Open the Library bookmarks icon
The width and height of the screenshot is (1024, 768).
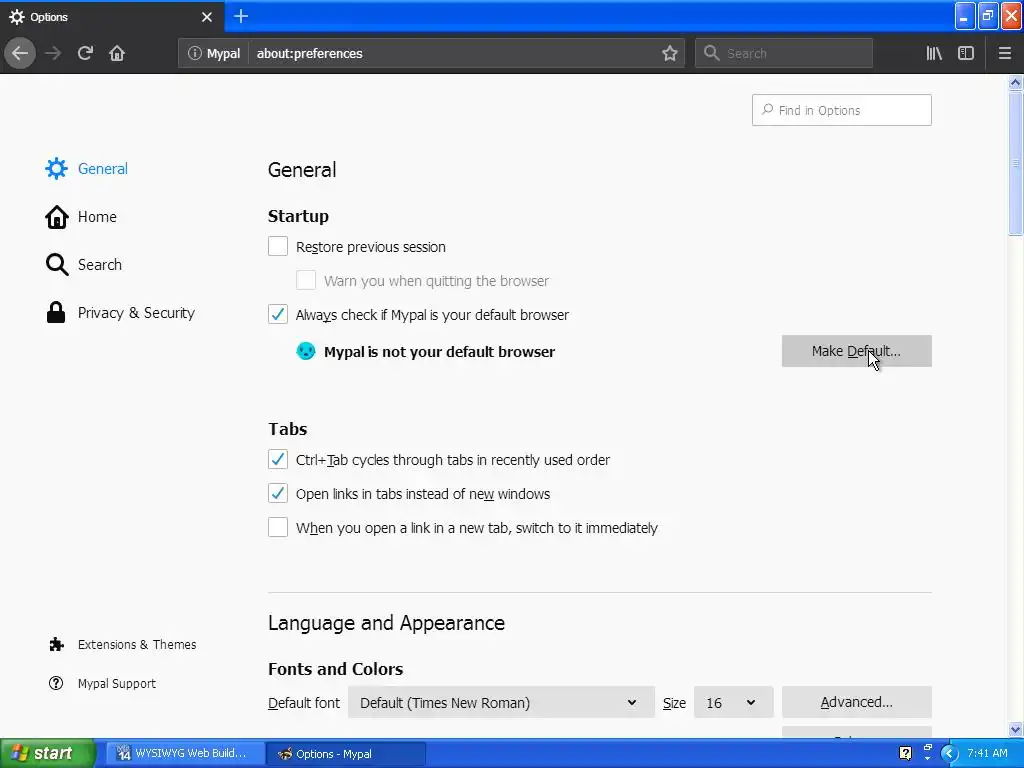[934, 54]
